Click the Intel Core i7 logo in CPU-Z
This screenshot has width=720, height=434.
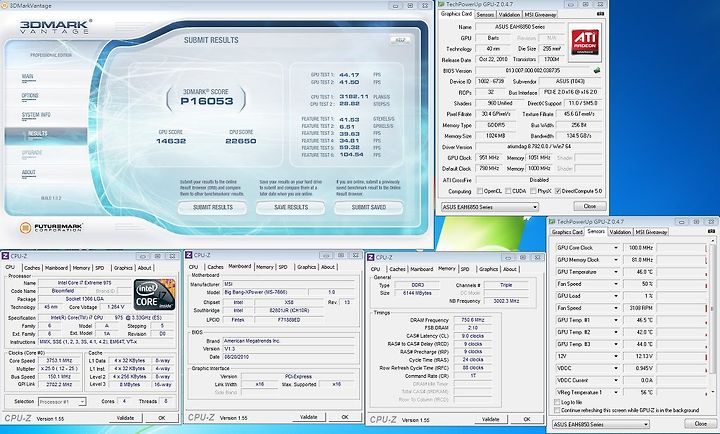[x=154, y=294]
